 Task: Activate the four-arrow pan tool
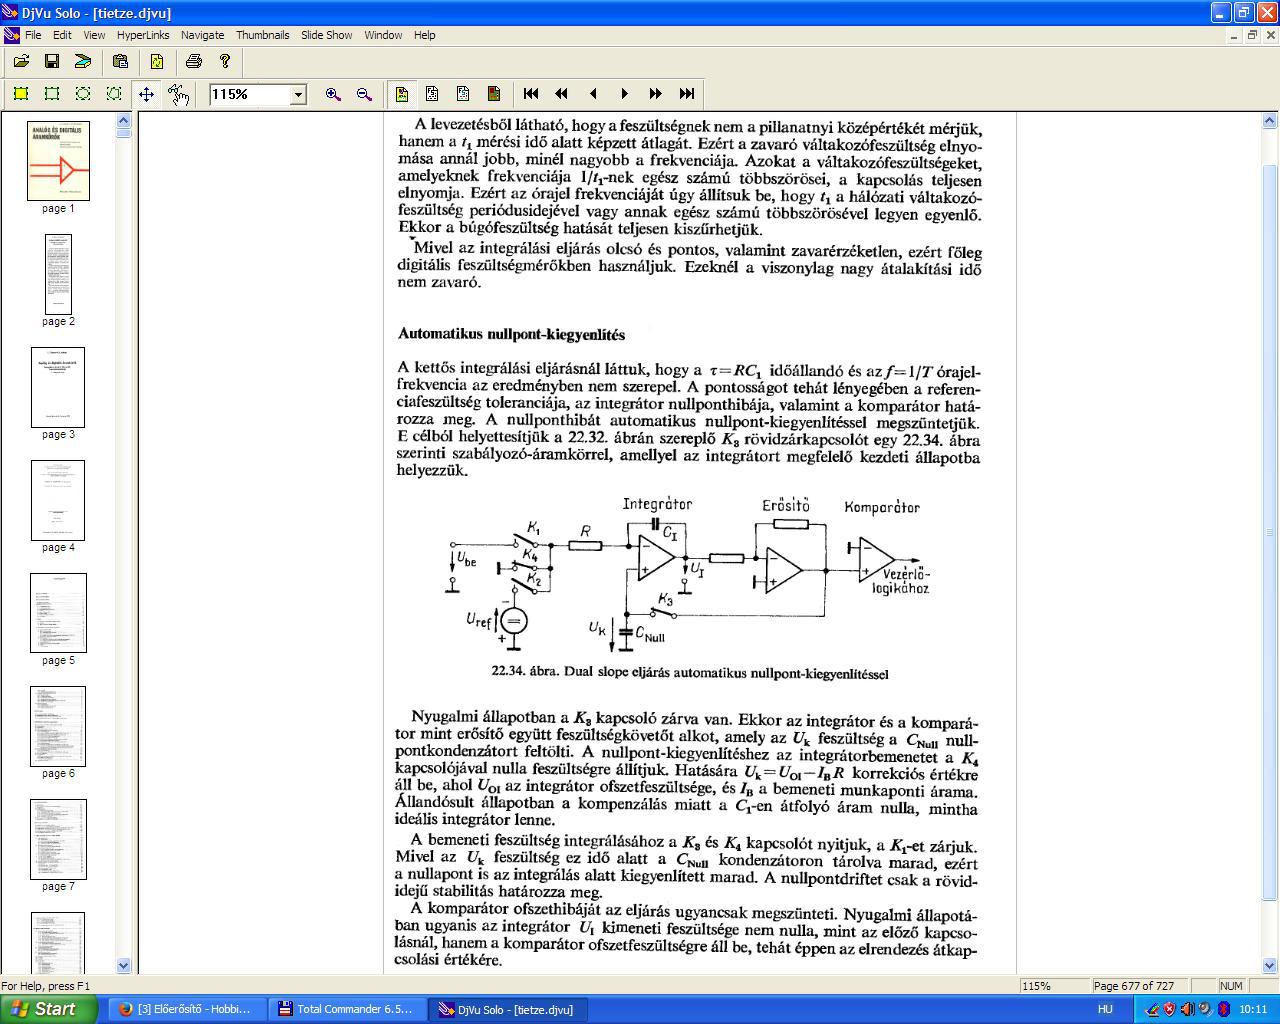pyautogui.click(x=146, y=94)
